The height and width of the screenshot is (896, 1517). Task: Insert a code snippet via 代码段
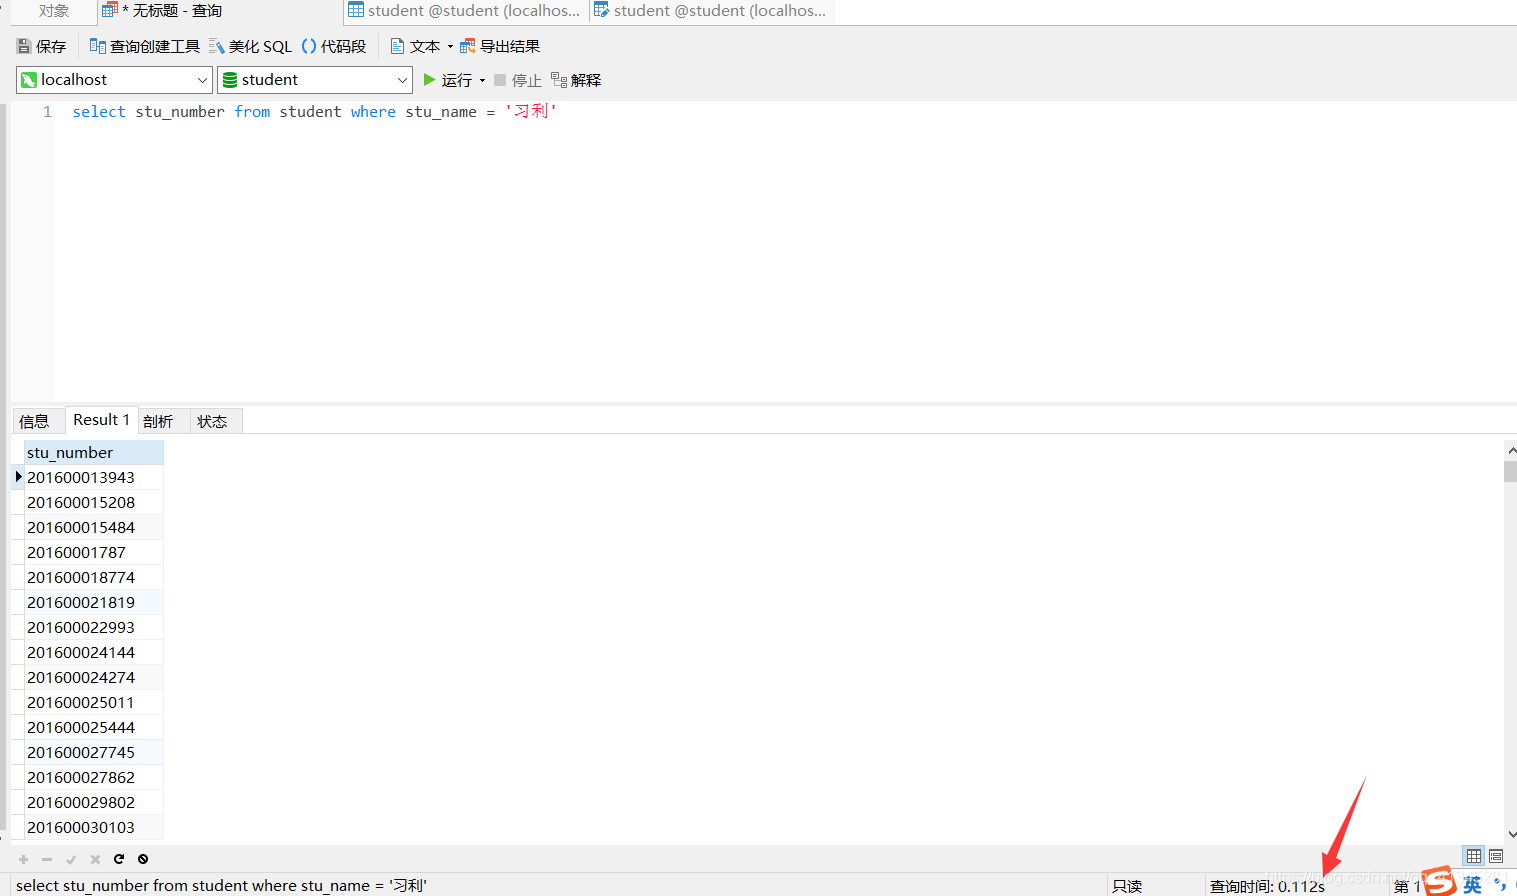pos(334,46)
